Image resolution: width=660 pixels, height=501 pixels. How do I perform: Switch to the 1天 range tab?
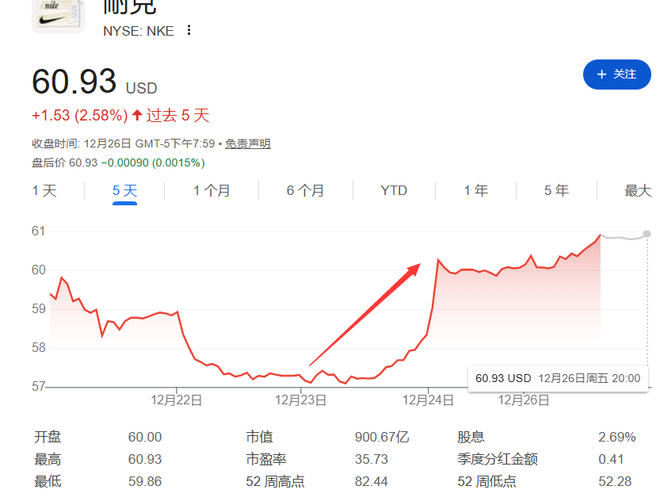pos(44,190)
